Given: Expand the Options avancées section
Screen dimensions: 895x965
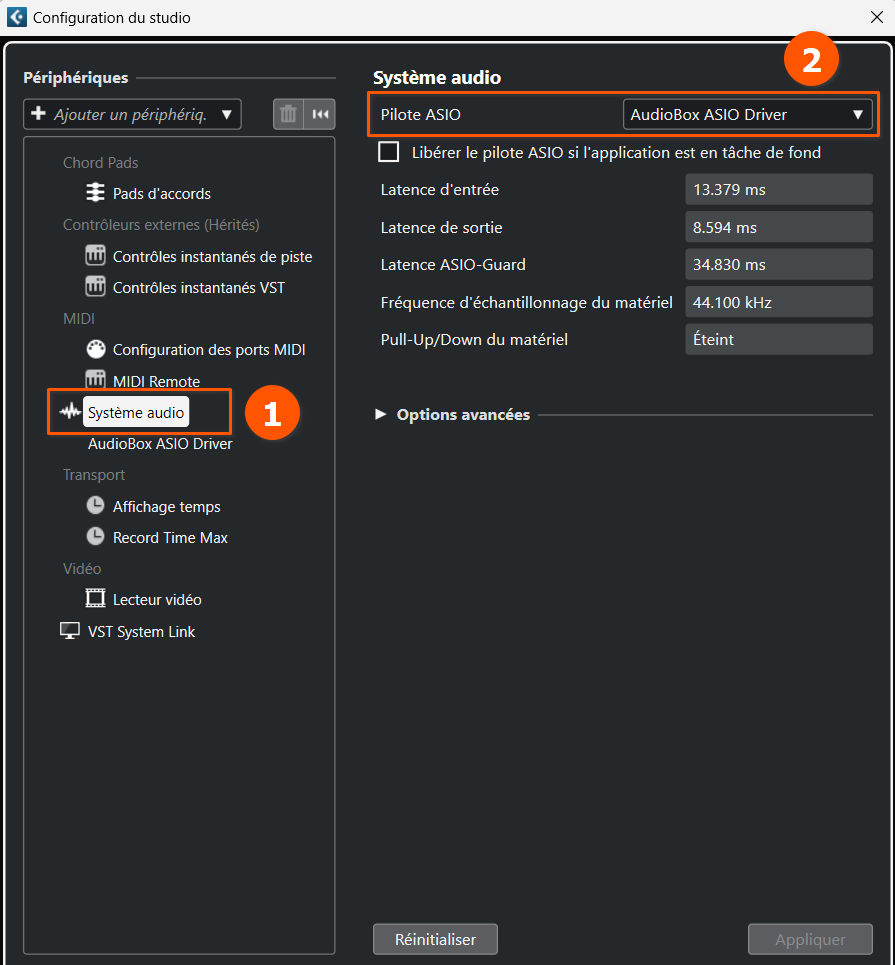Looking at the screenshot, I should tap(380, 414).
